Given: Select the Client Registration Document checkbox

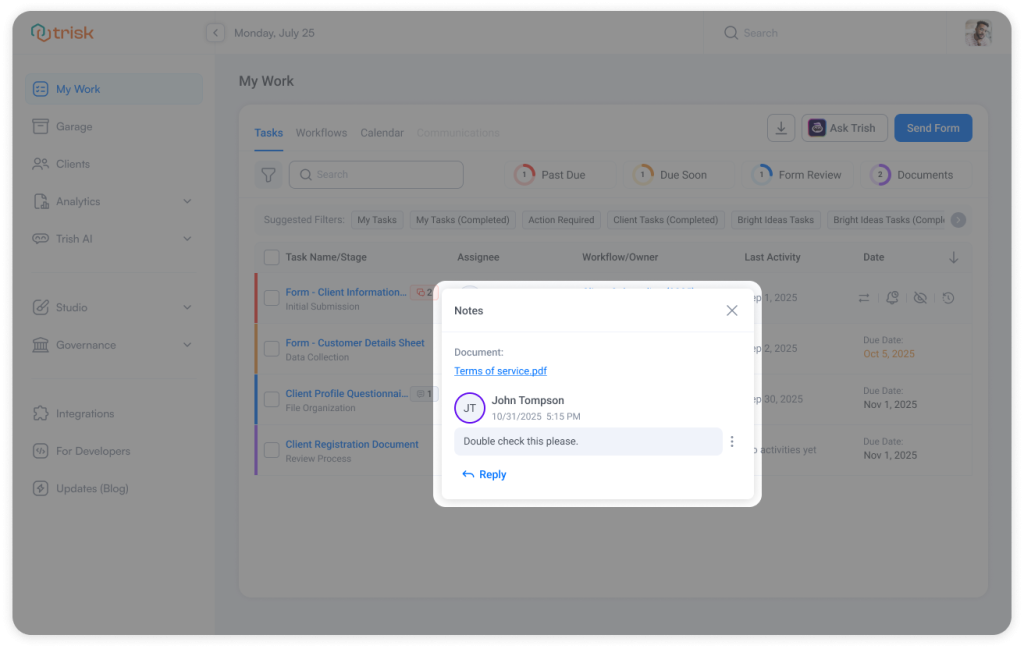Looking at the screenshot, I should pos(271,451).
